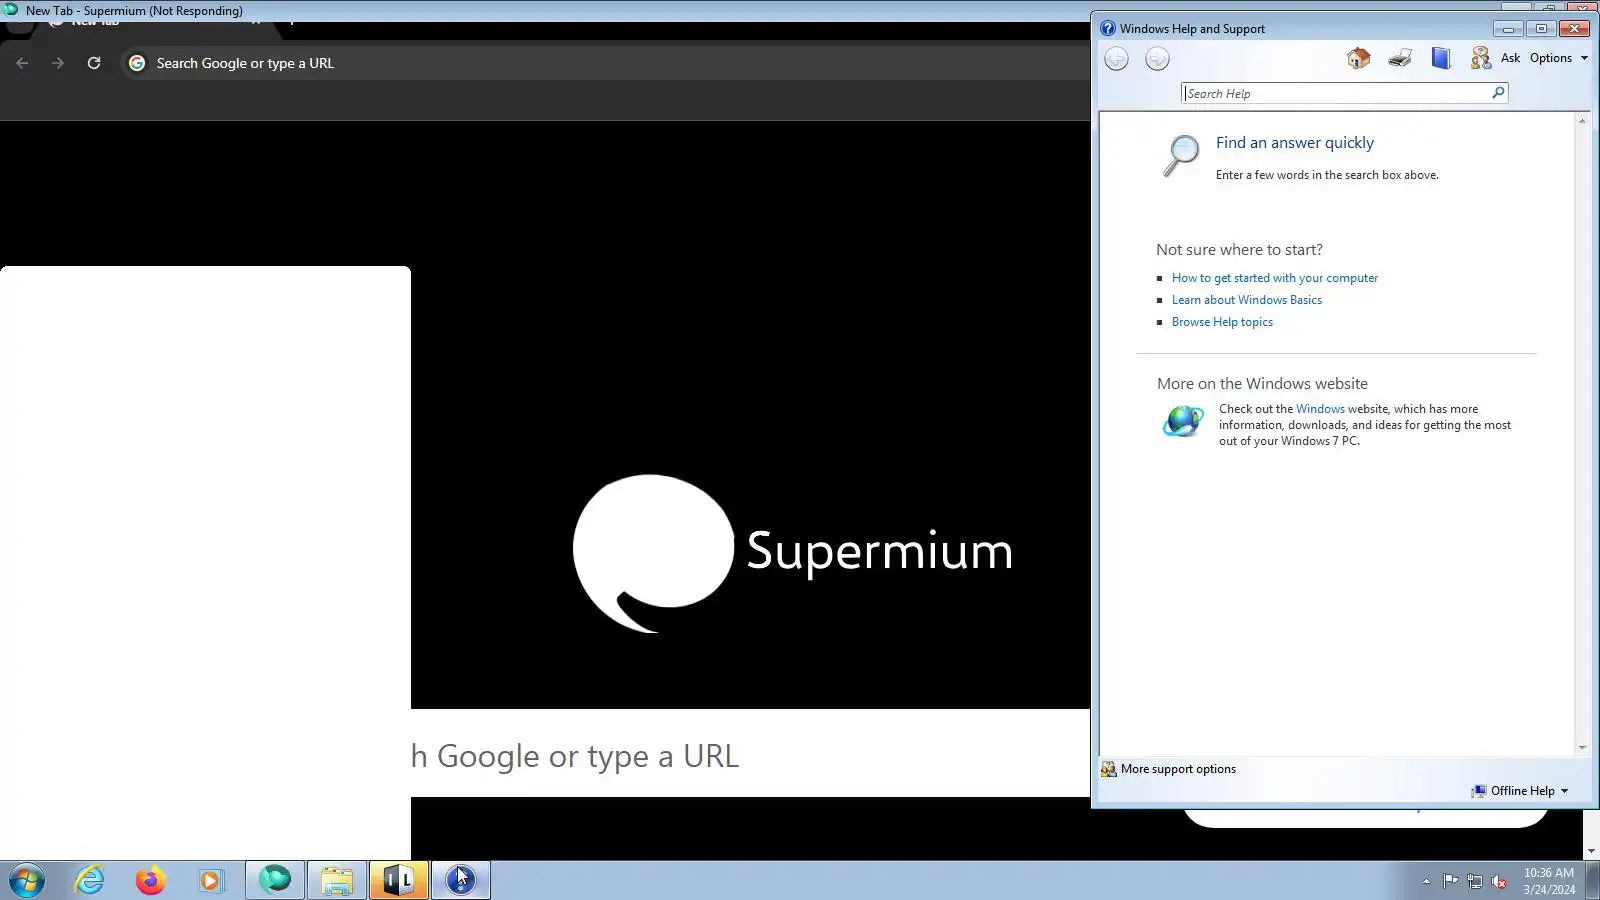This screenshot has height=900, width=1600.
Task: Open the 'Browse Help topics' link
Action: [x=1222, y=322]
